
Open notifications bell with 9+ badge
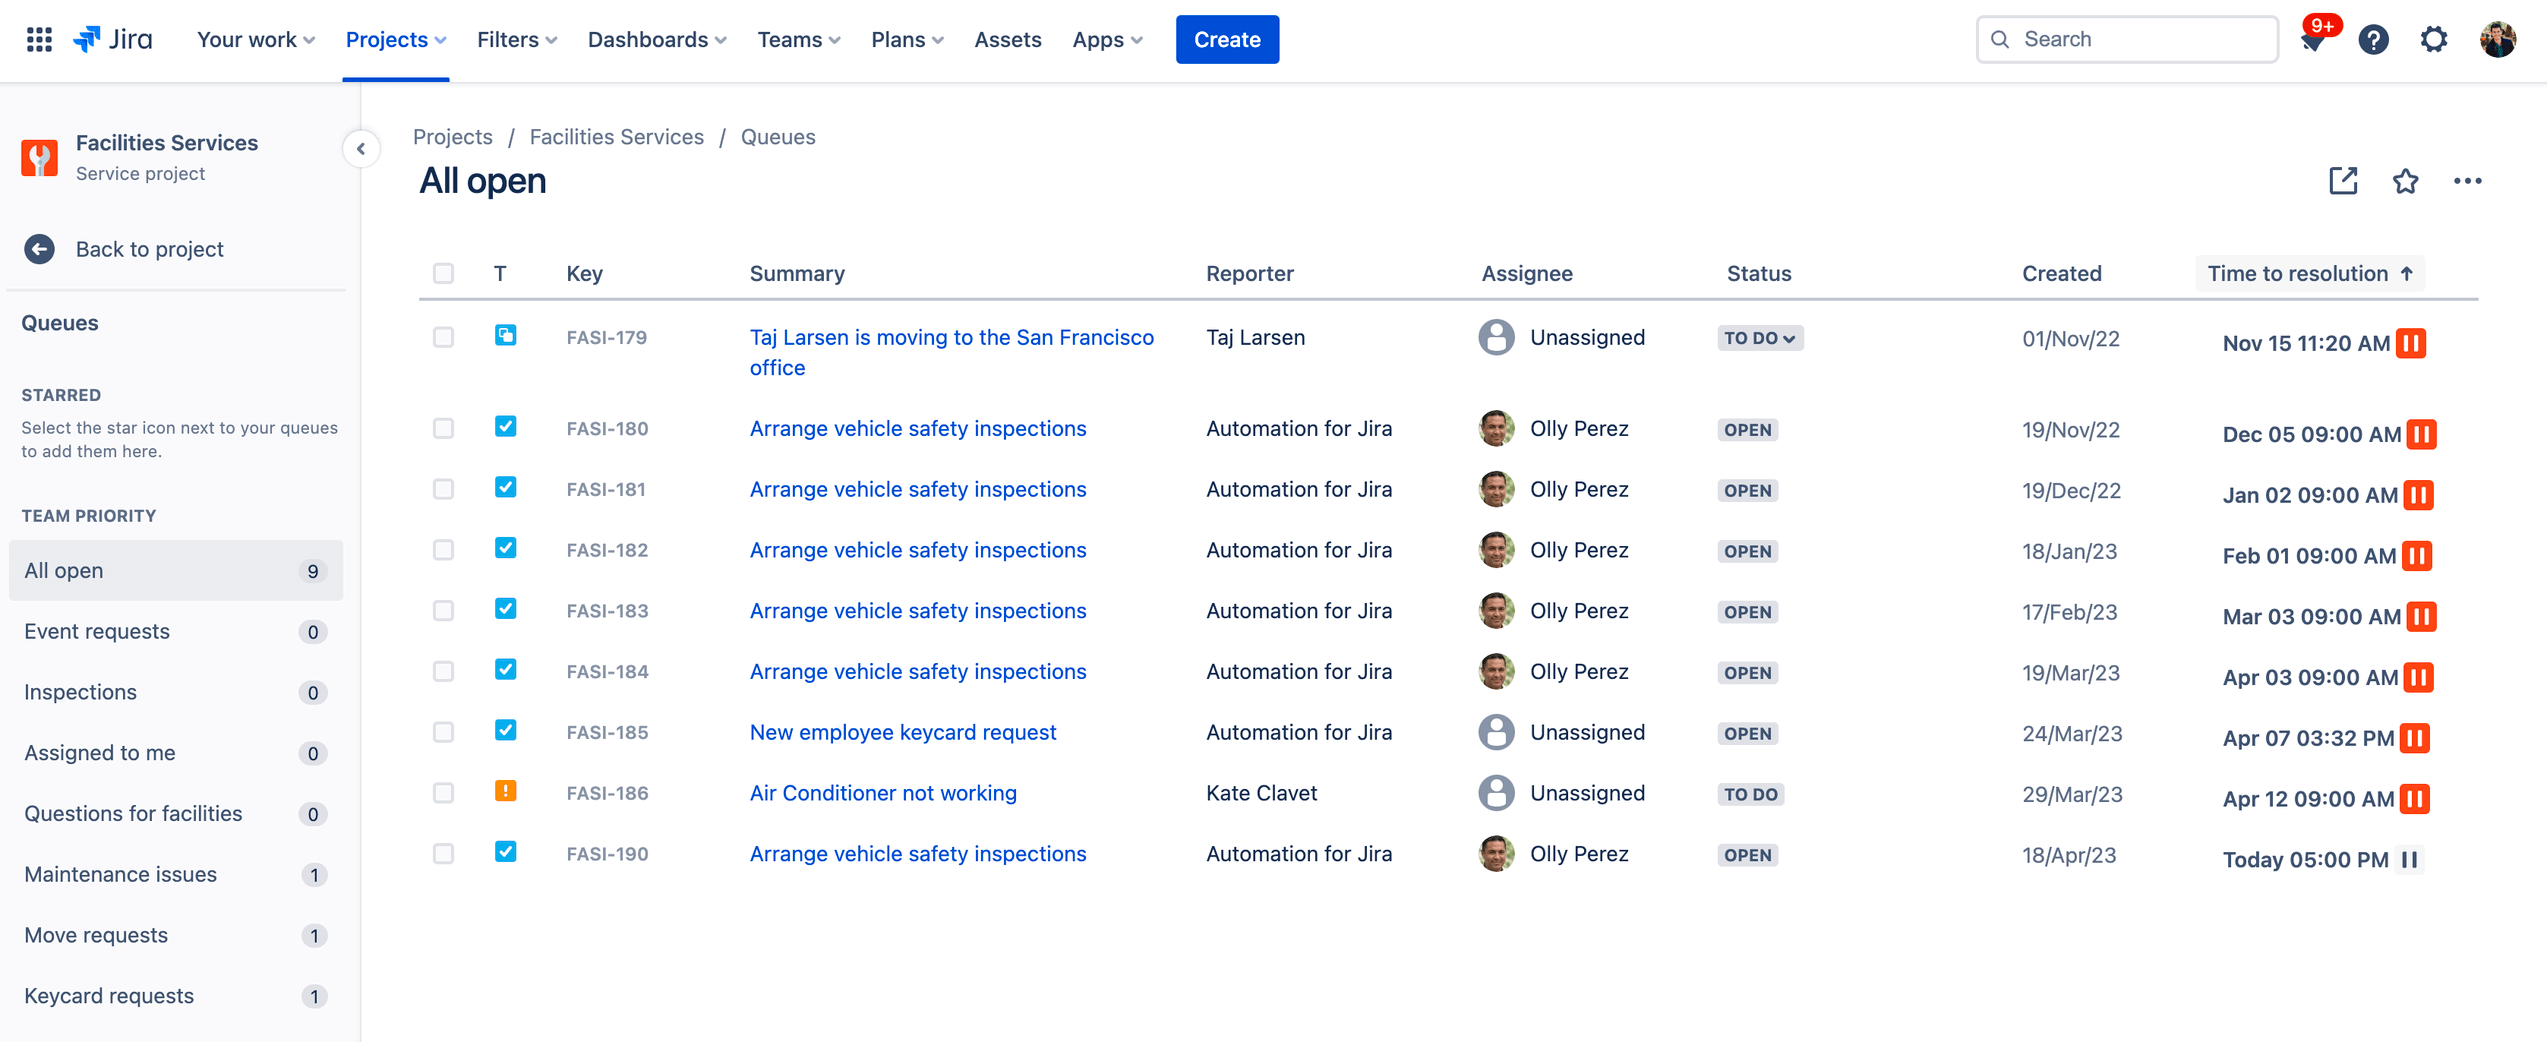click(x=2313, y=41)
